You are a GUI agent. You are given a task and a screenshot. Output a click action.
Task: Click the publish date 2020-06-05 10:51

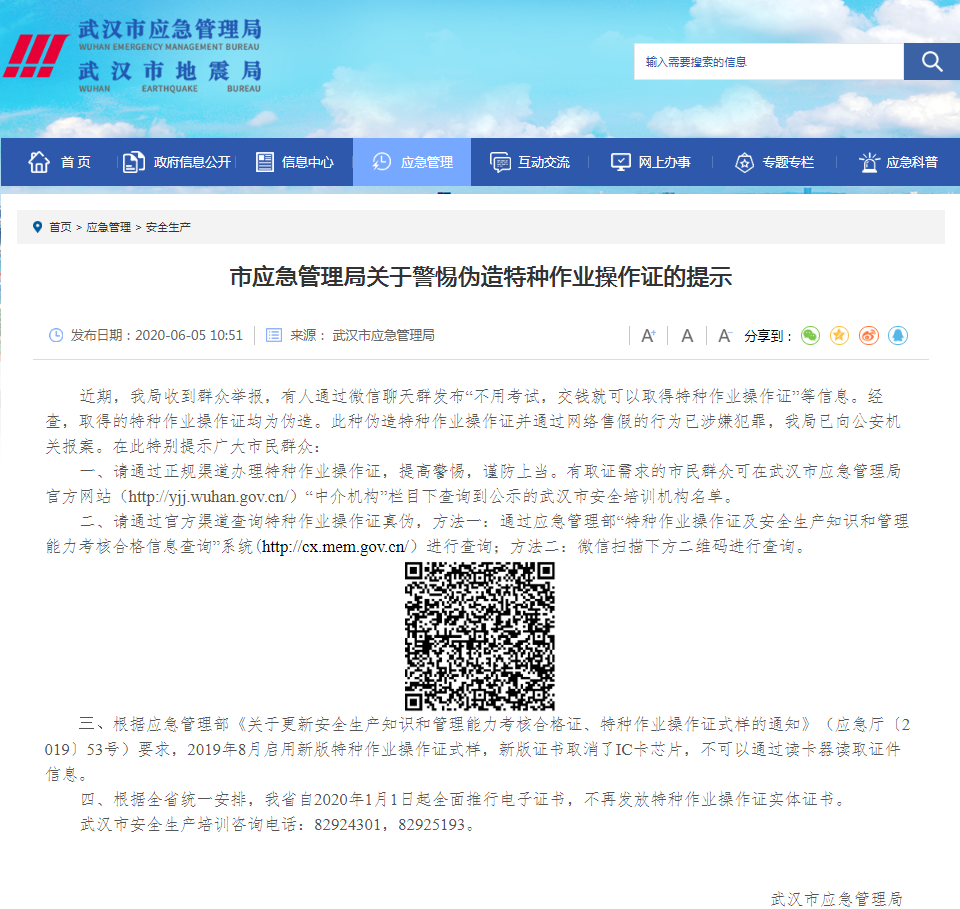click(189, 335)
